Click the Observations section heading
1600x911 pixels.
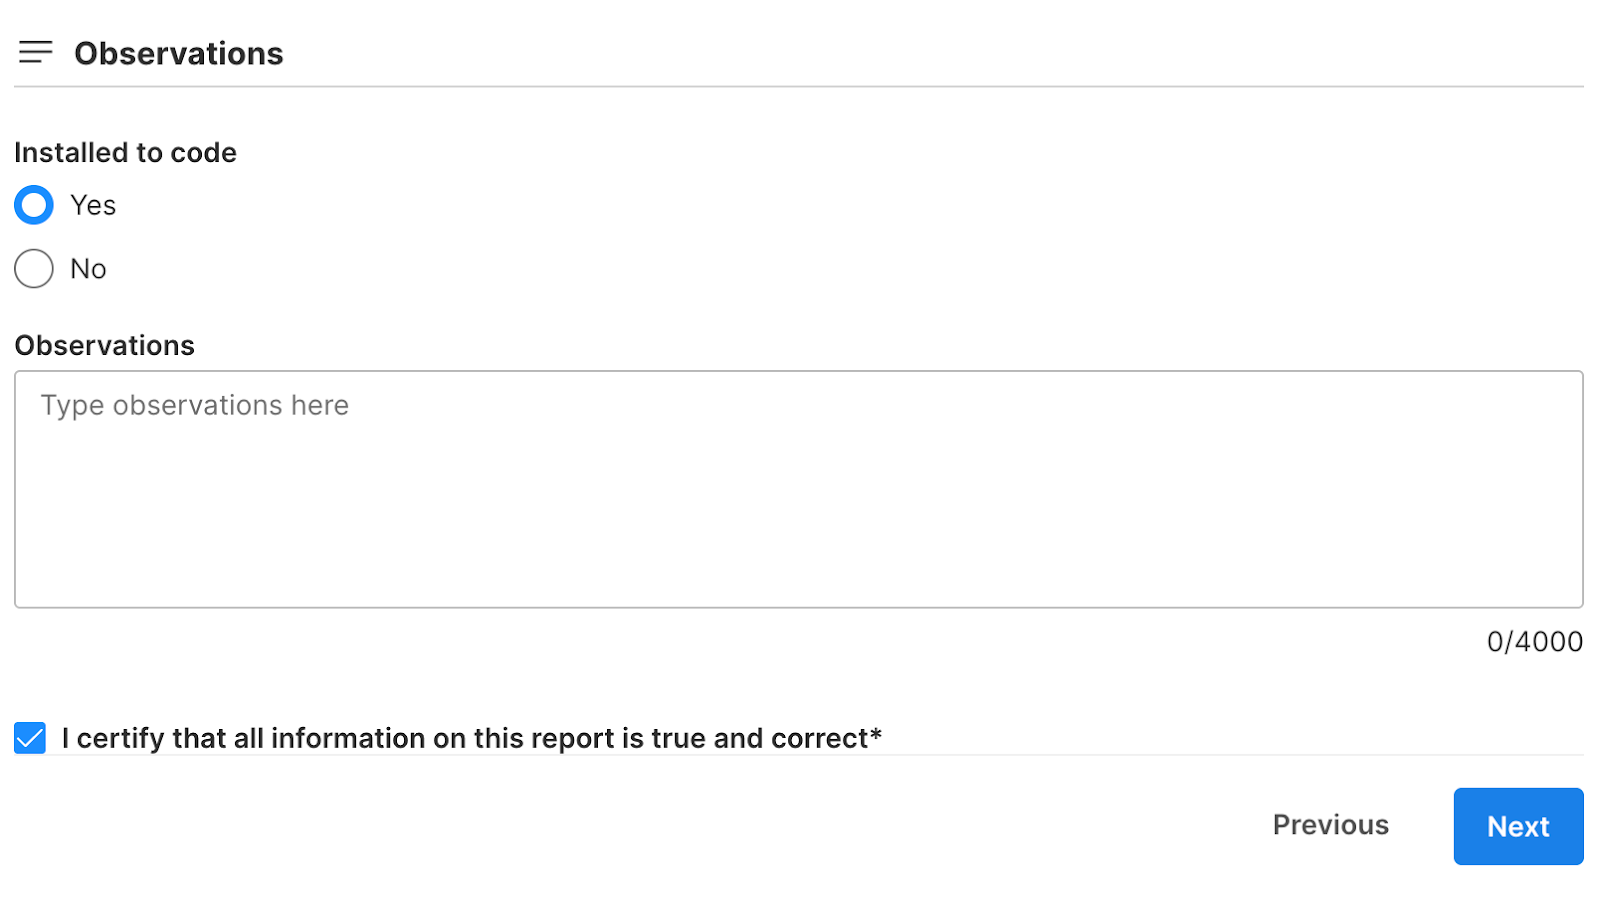click(x=179, y=53)
